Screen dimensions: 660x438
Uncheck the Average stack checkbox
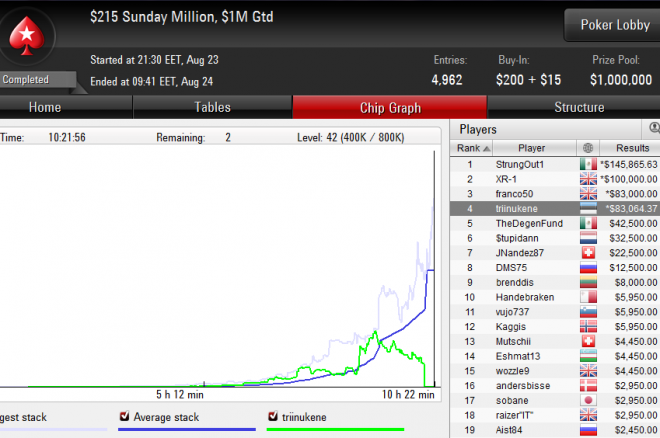[124, 416]
